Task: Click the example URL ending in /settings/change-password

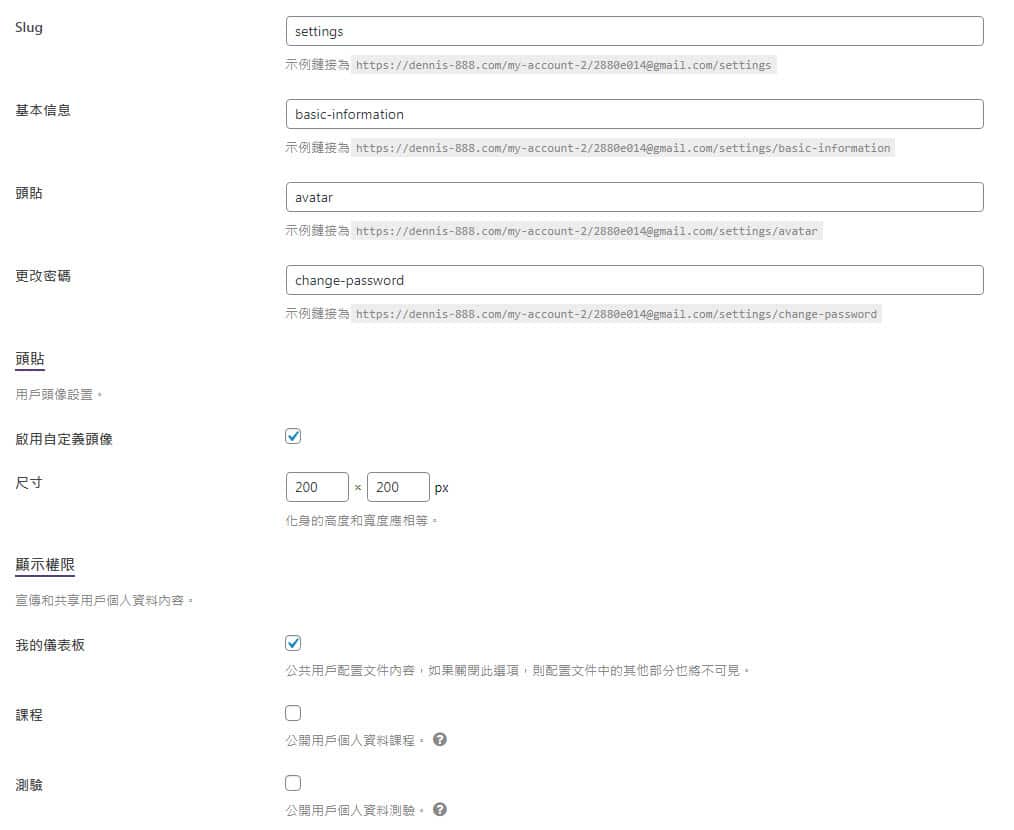Action: [x=616, y=314]
